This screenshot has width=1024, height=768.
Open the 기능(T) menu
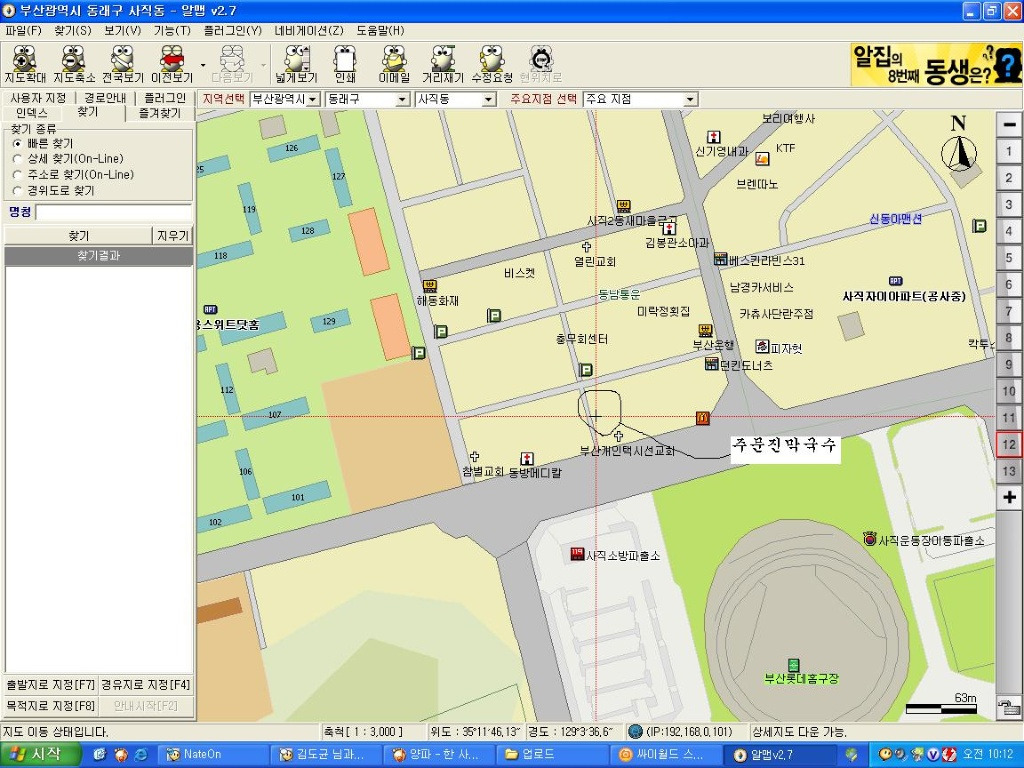(x=172, y=31)
